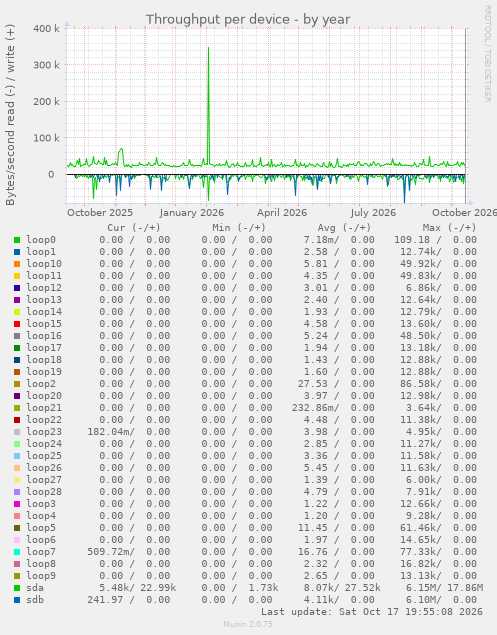The width and height of the screenshot is (497, 635).
Task: Click the October 2025 x-axis label
Action: pos(100,213)
